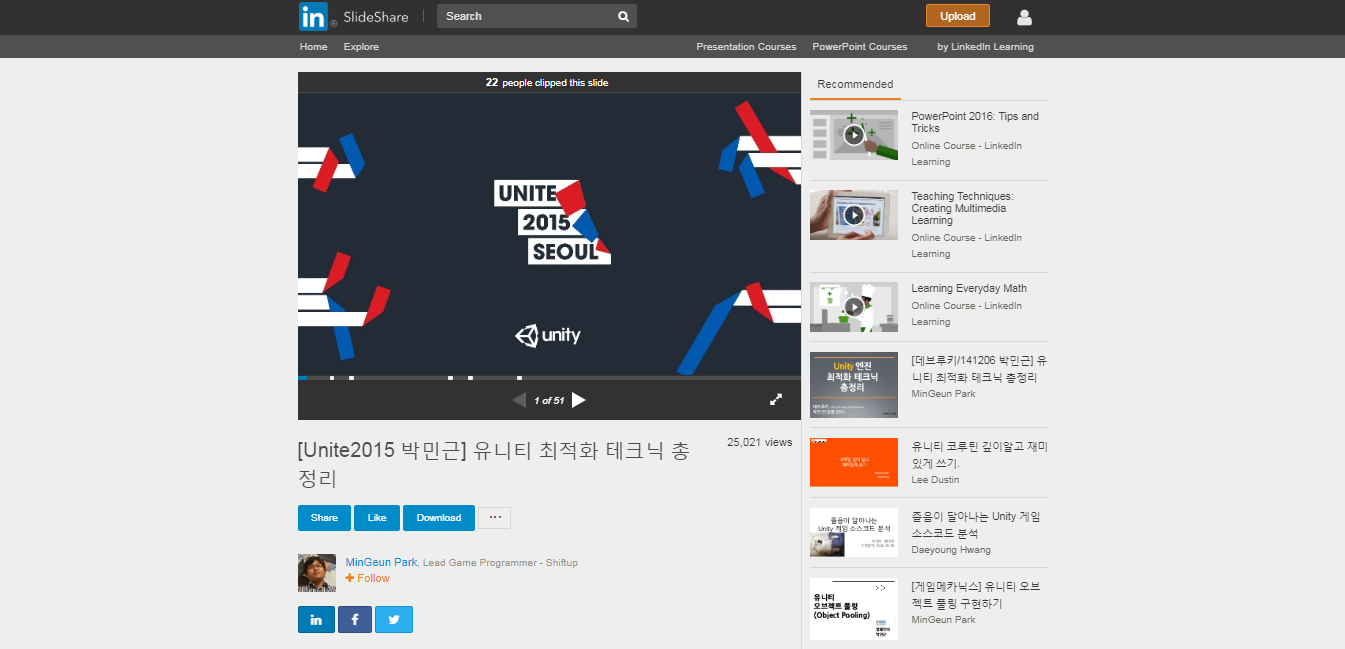Click the blue Share button

[324, 518]
